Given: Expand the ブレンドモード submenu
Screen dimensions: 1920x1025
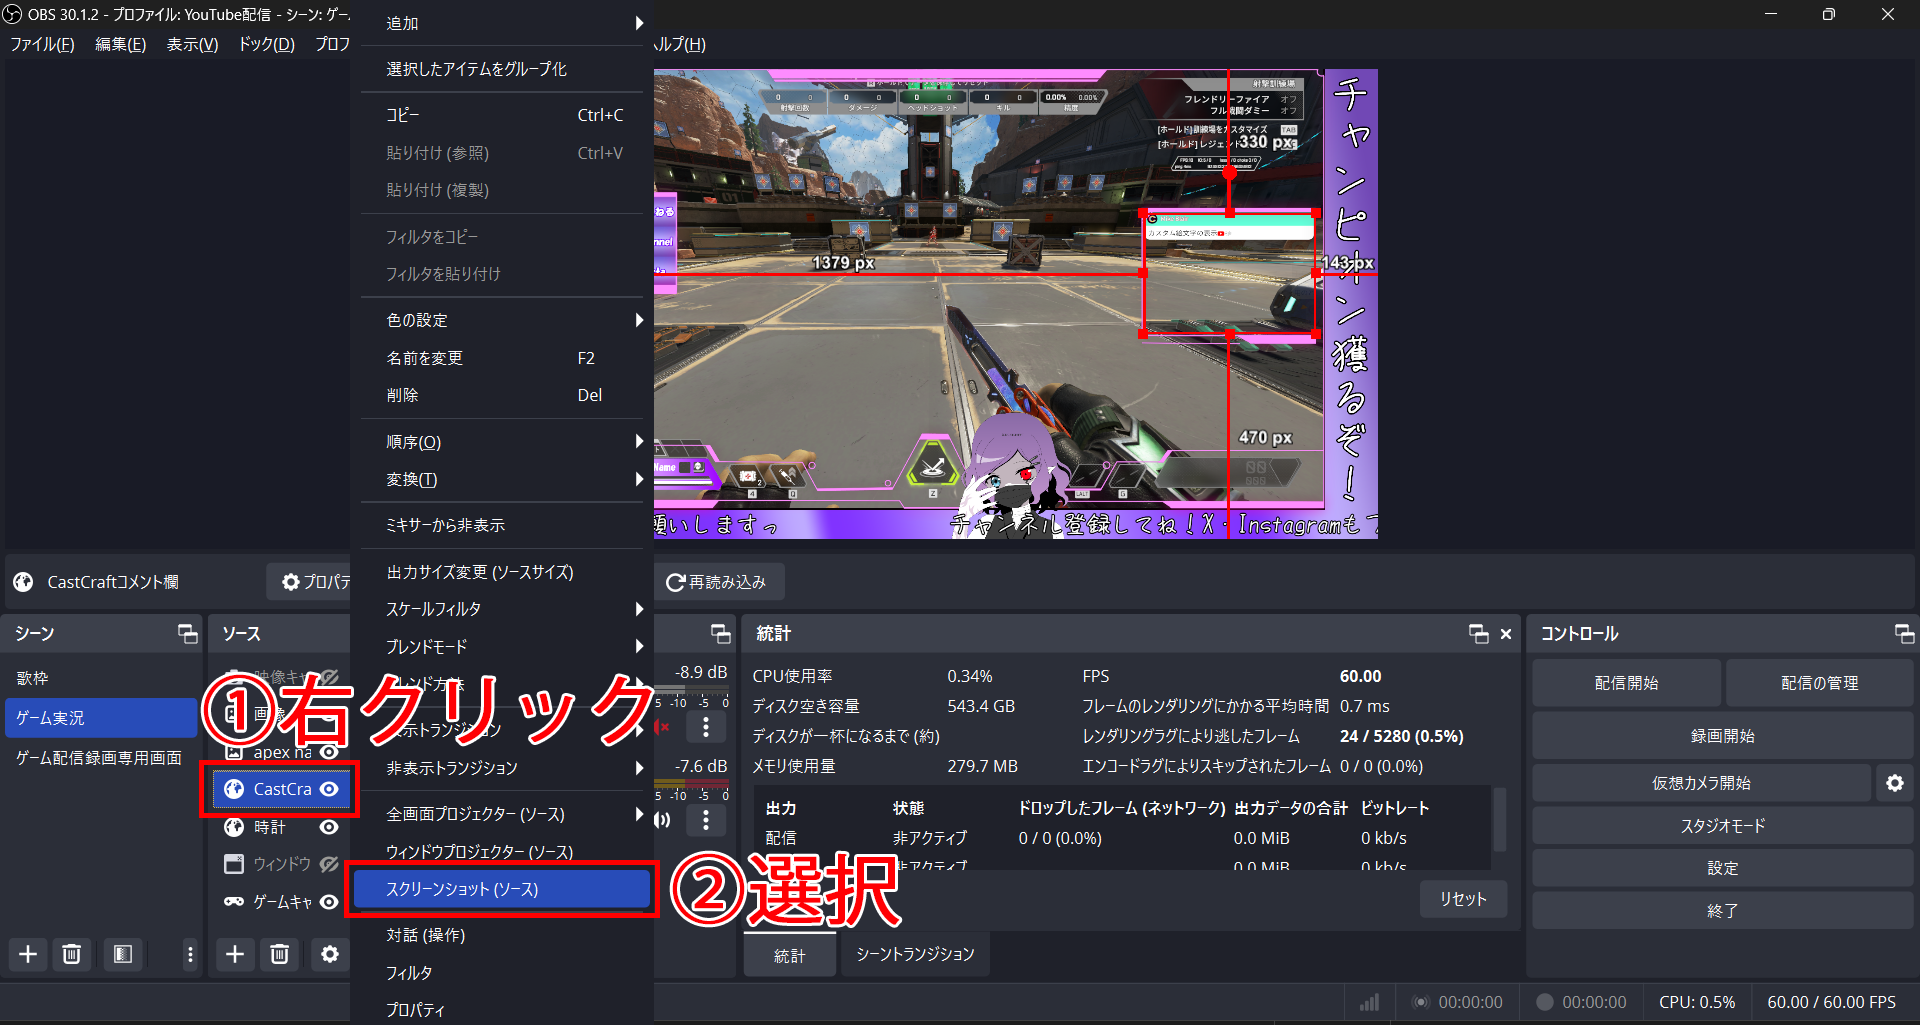Looking at the screenshot, I should point(502,647).
